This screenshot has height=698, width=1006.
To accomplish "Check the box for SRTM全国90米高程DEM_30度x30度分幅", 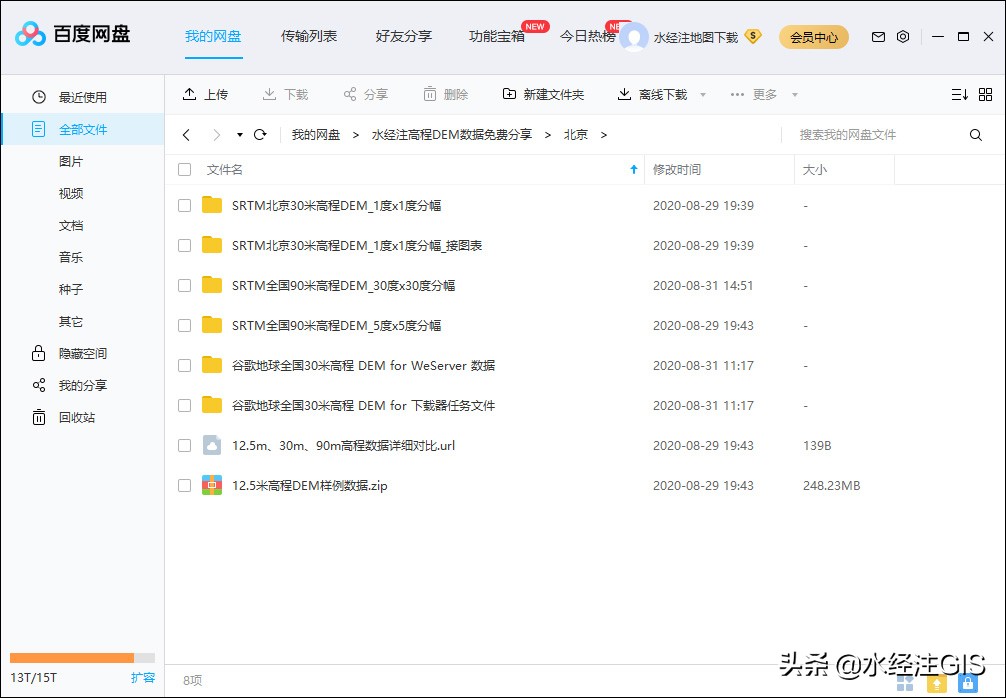I will [x=185, y=285].
